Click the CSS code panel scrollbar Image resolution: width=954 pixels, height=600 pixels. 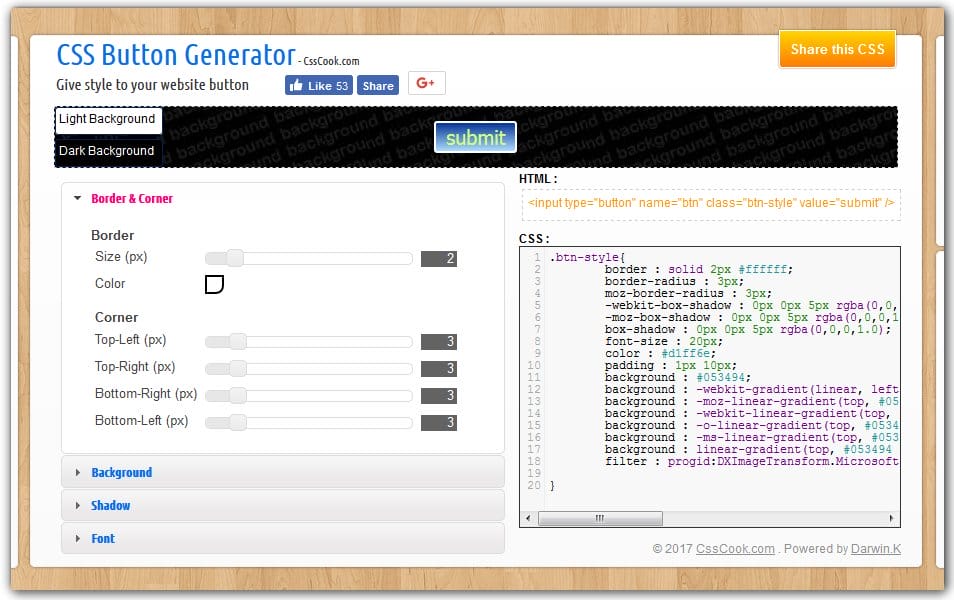point(600,518)
